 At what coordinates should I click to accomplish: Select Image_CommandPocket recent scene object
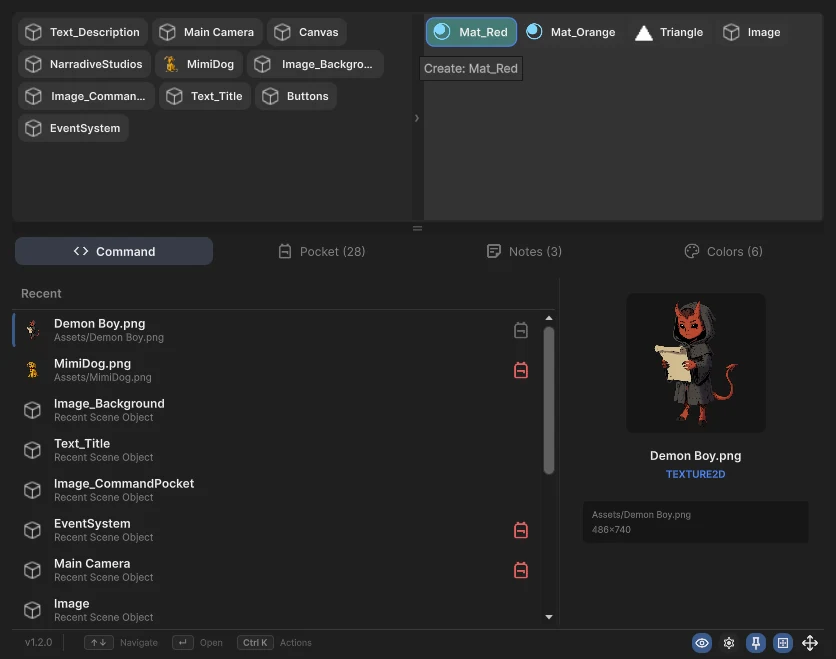(277, 490)
